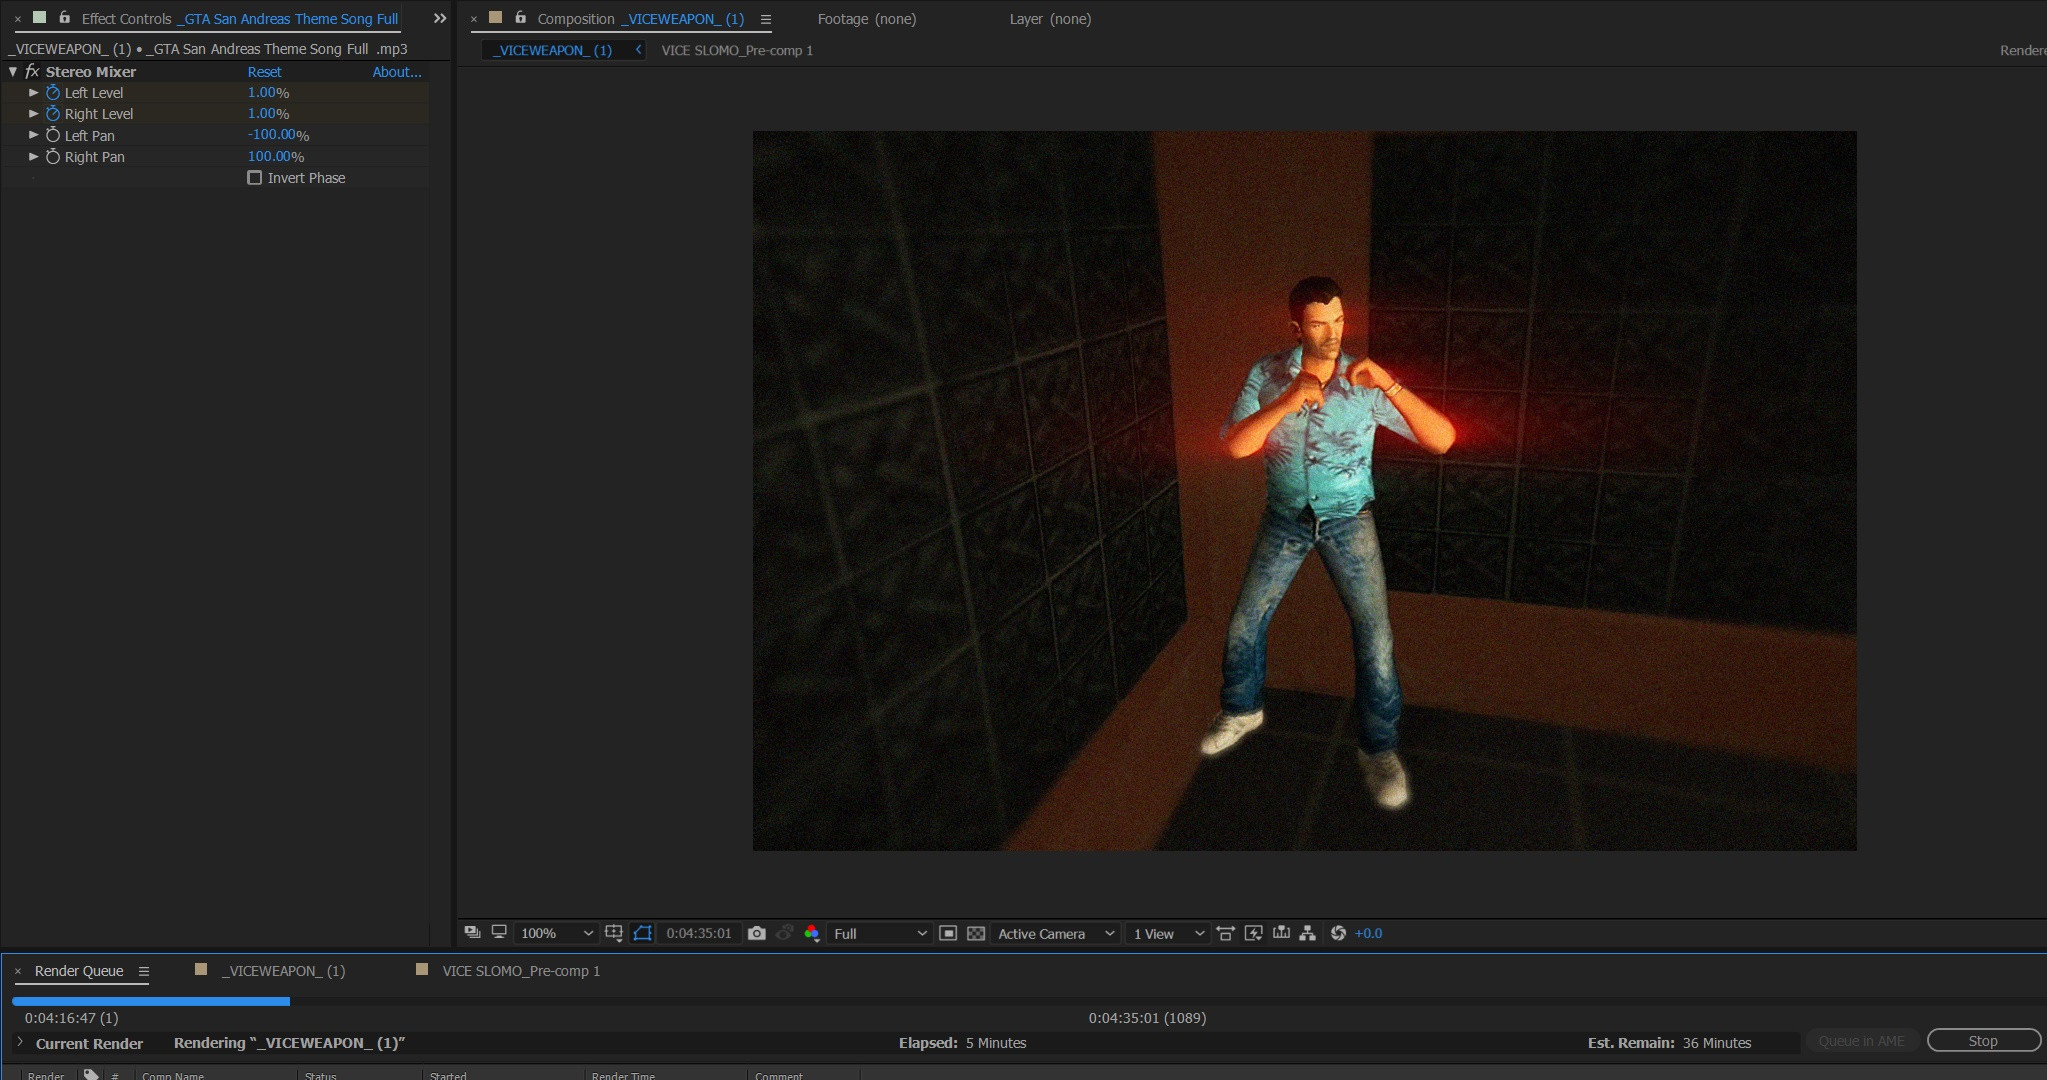This screenshot has width=2047, height=1080.
Task: Click the Show Snapshot icon
Action: [785, 933]
